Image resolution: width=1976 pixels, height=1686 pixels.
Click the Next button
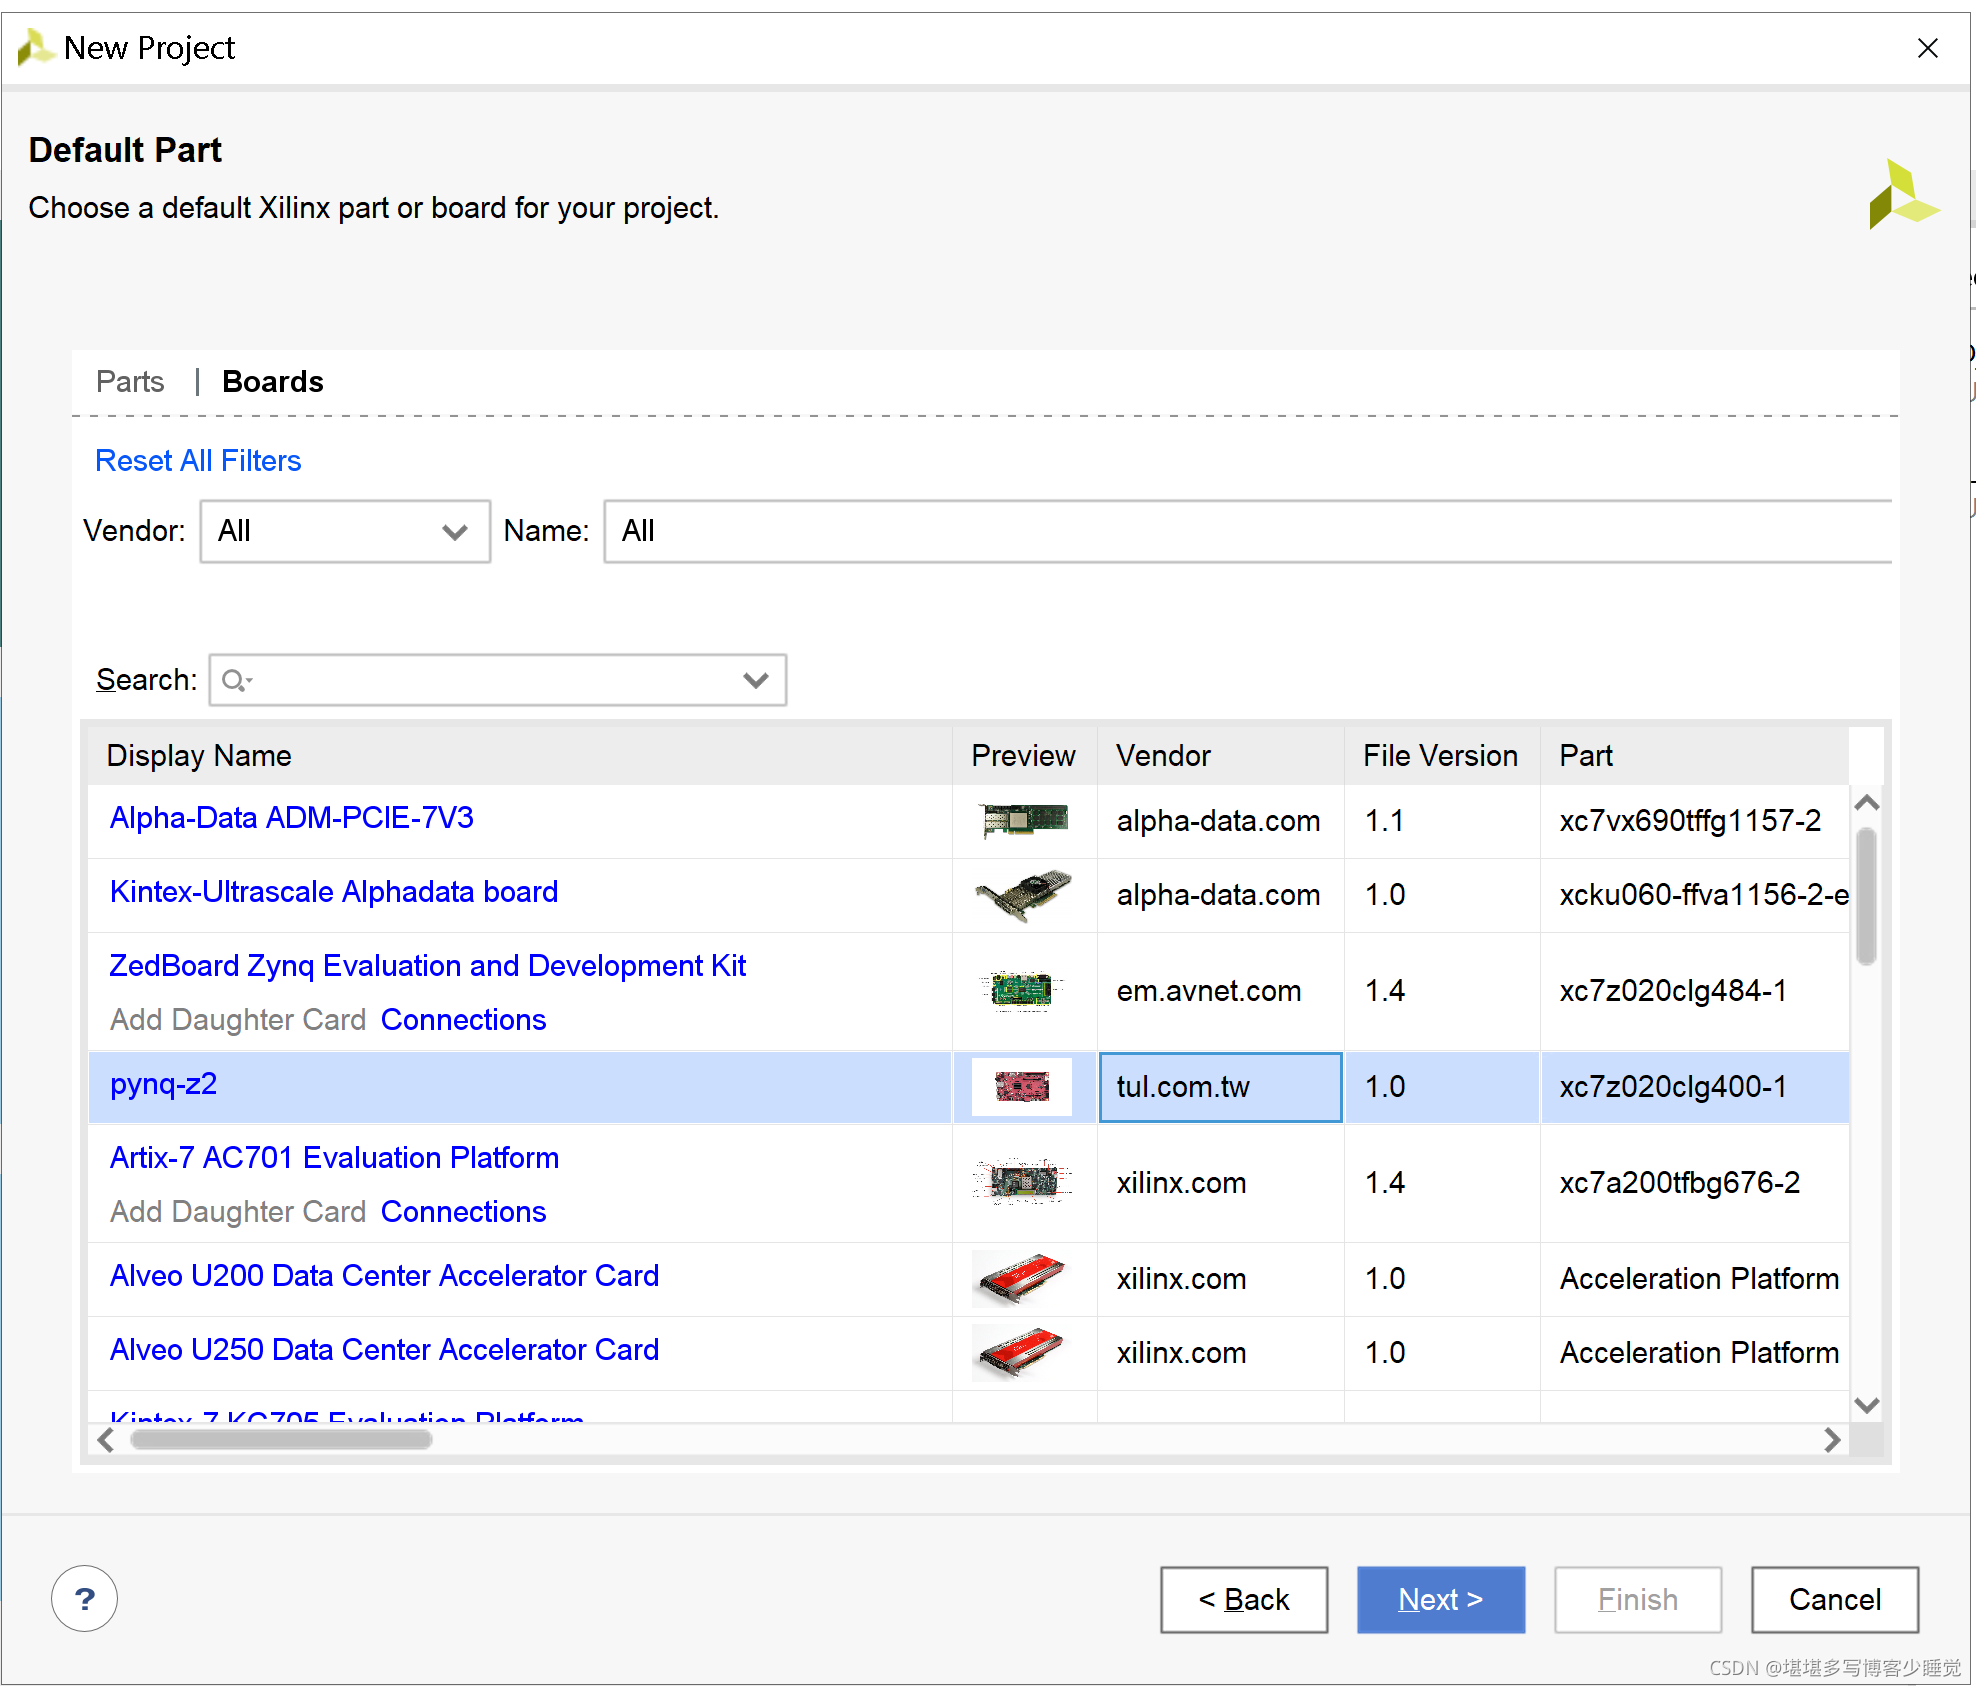pyautogui.click(x=1440, y=1599)
